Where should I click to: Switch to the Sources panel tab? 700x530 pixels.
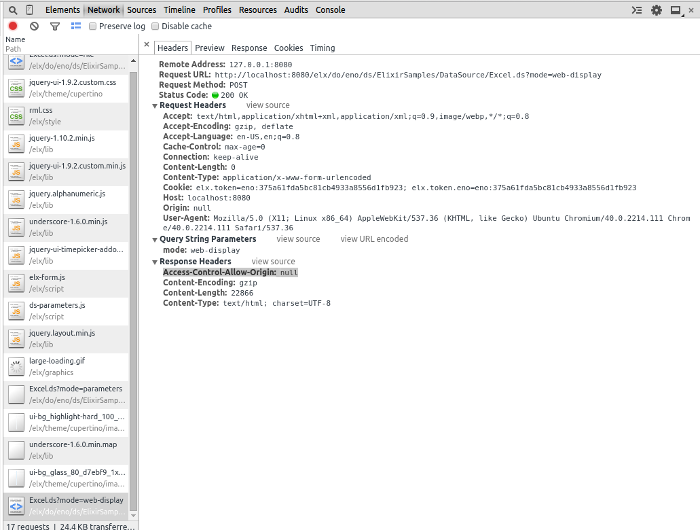[x=141, y=9]
